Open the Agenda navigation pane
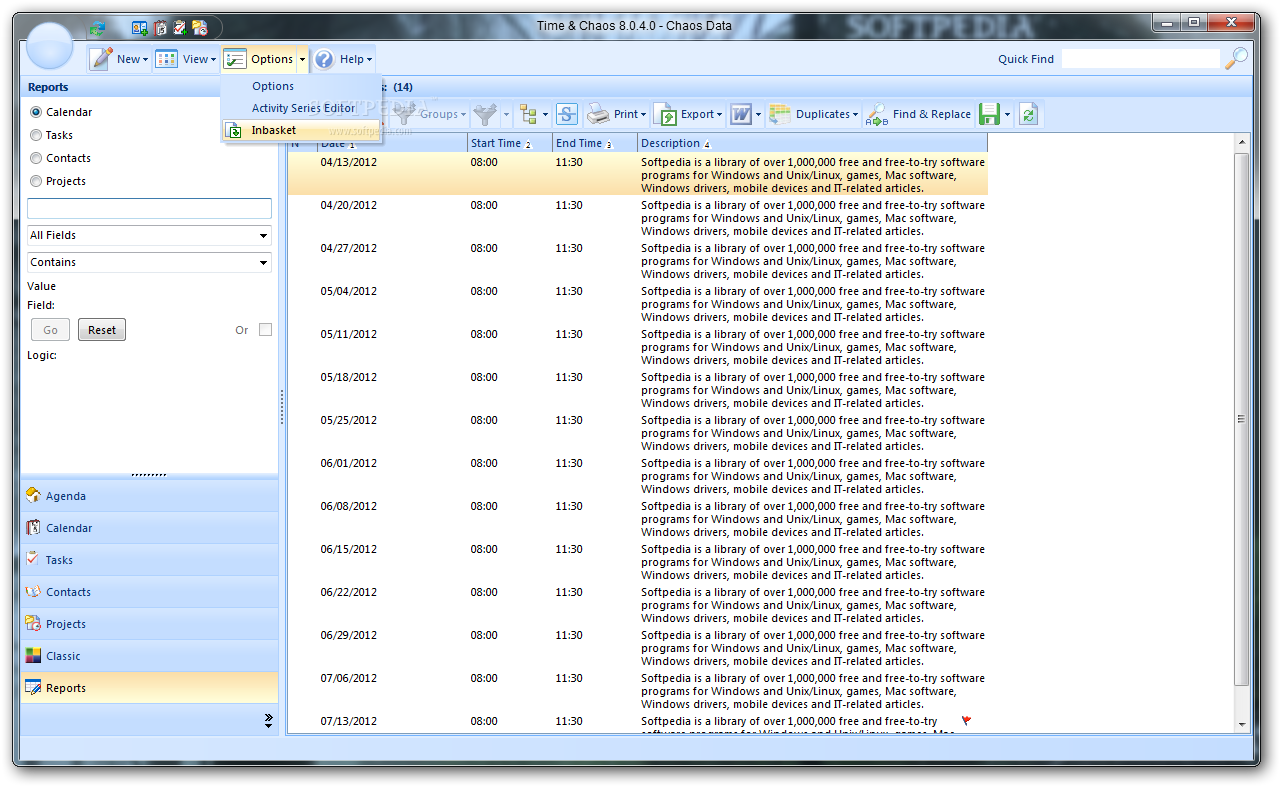 (x=149, y=496)
